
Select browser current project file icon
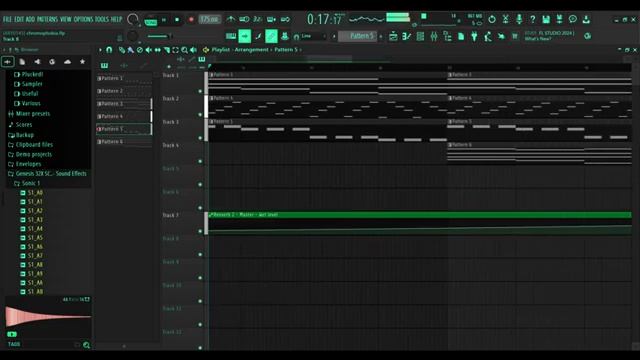(x=22, y=62)
